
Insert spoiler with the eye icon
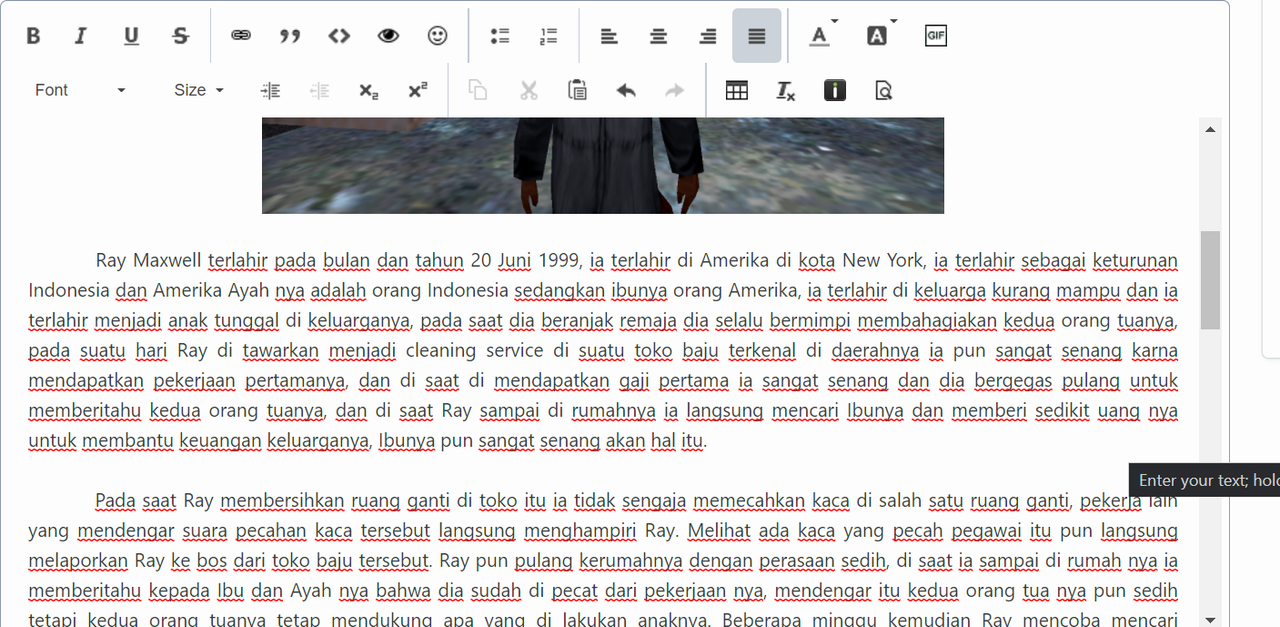(x=388, y=36)
